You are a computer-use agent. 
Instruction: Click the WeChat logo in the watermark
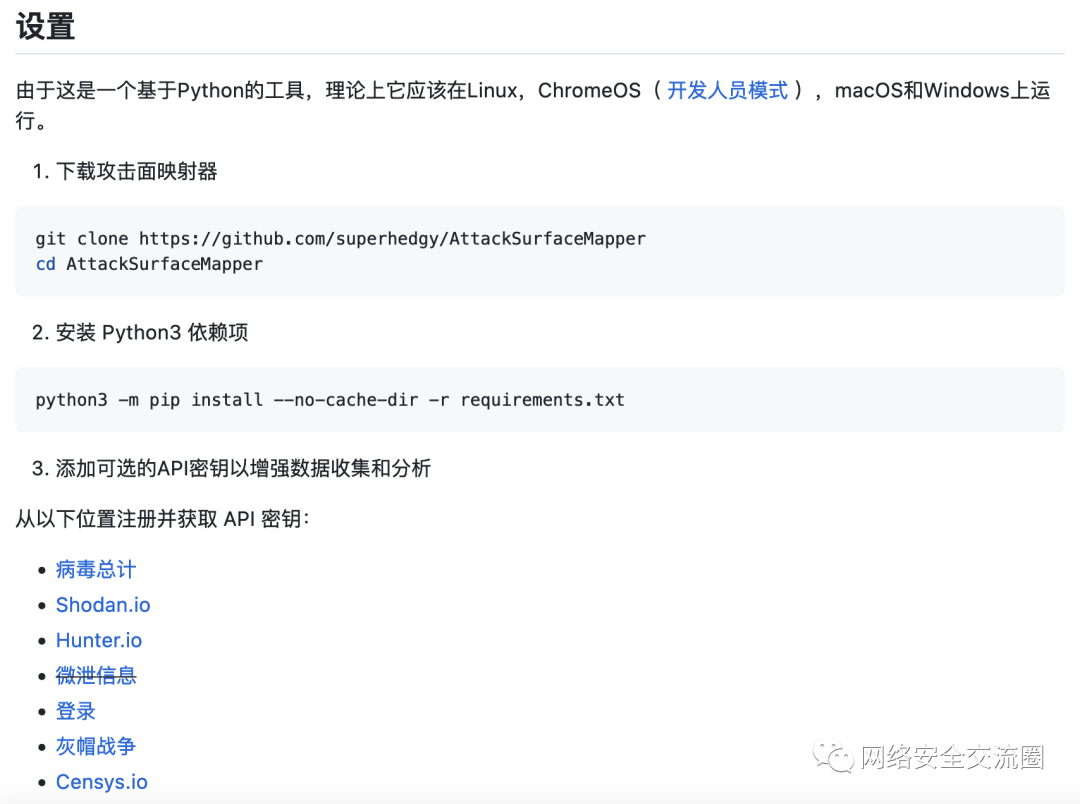click(x=833, y=757)
